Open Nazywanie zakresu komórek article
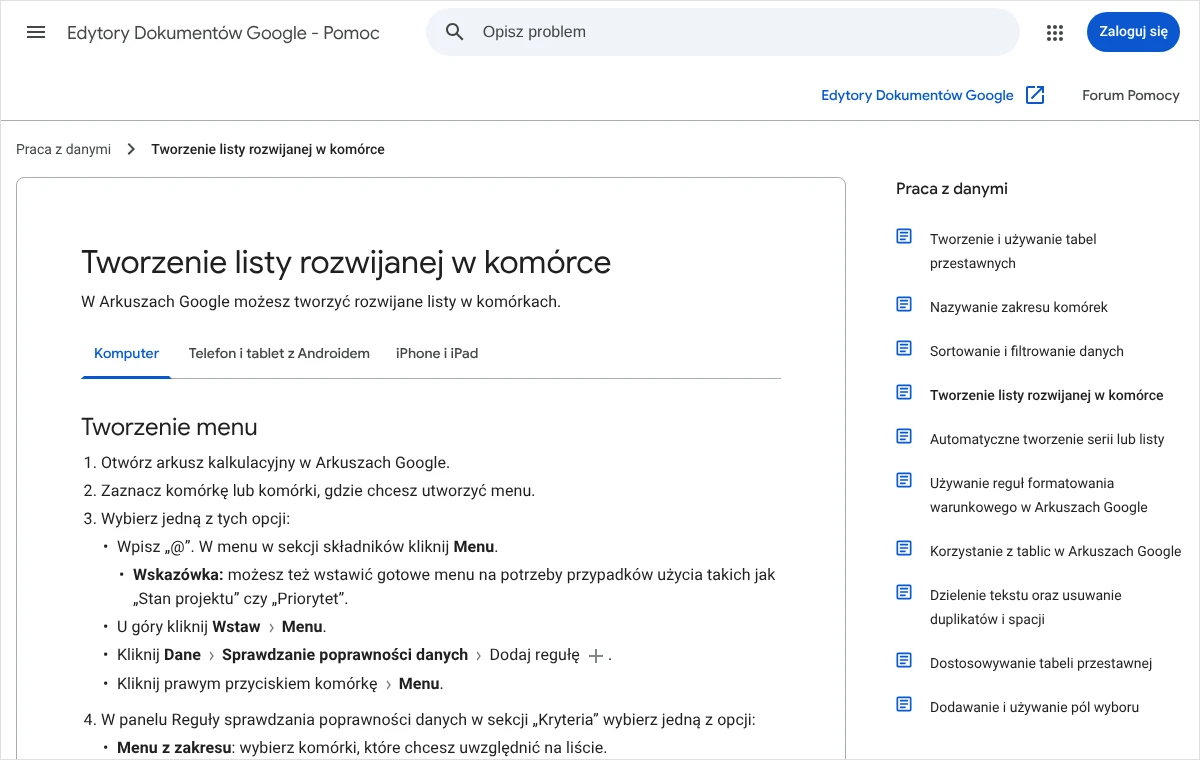1200x760 pixels. 1018,307
